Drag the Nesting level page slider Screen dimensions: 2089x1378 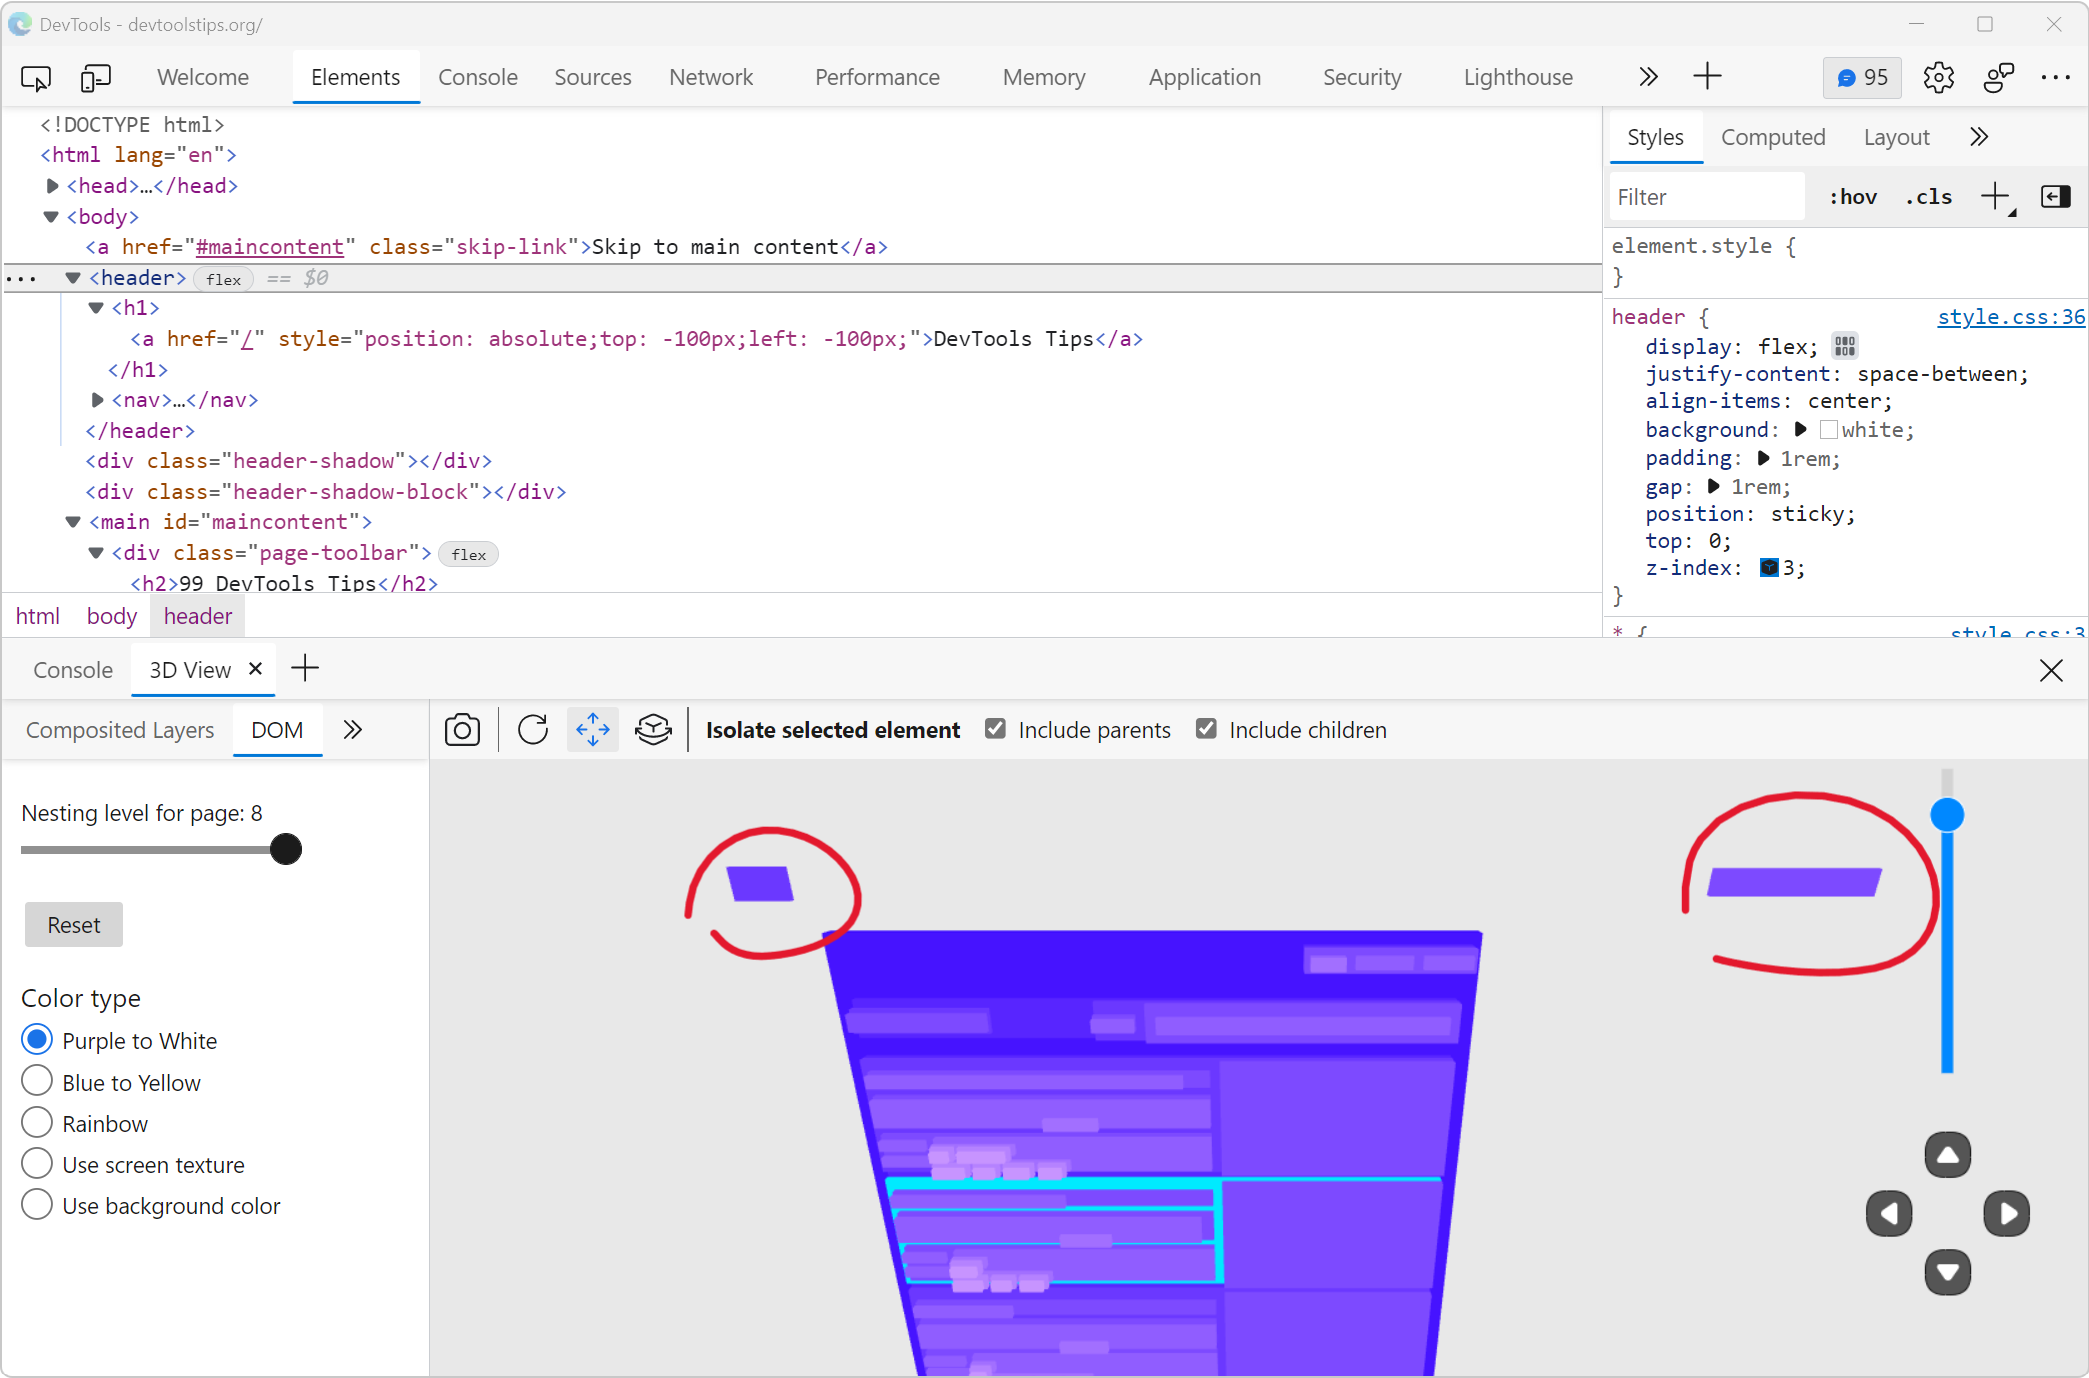click(284, 849)
